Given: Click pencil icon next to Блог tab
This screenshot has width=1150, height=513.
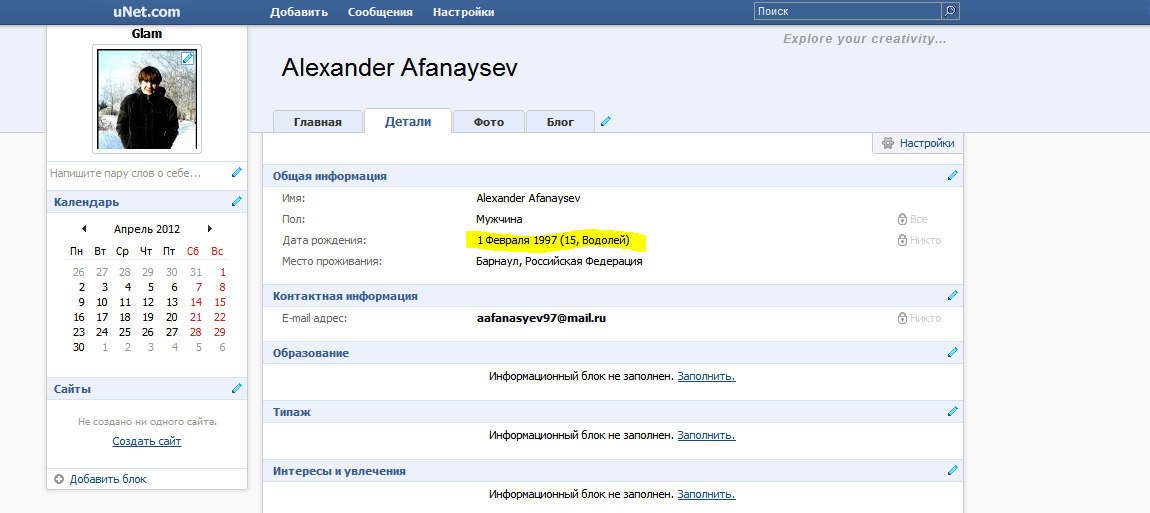Looking at the screenshot, I should click(606, 122).
